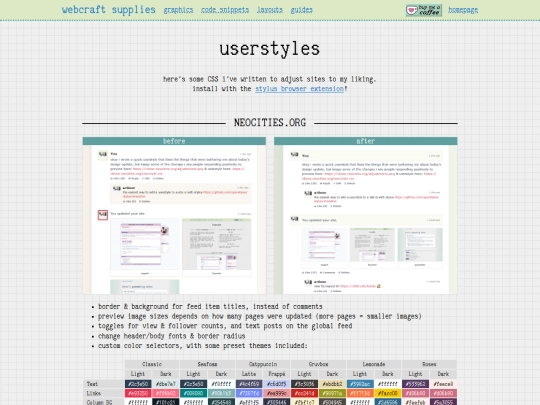Select the Gruvbox Light links color swatch
The width and height of the screenshot is (540, 405).
304,393
